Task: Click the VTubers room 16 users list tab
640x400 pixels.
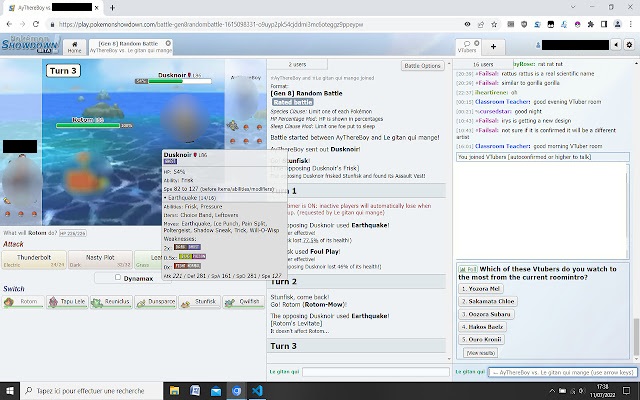Action: click(483, 64)
